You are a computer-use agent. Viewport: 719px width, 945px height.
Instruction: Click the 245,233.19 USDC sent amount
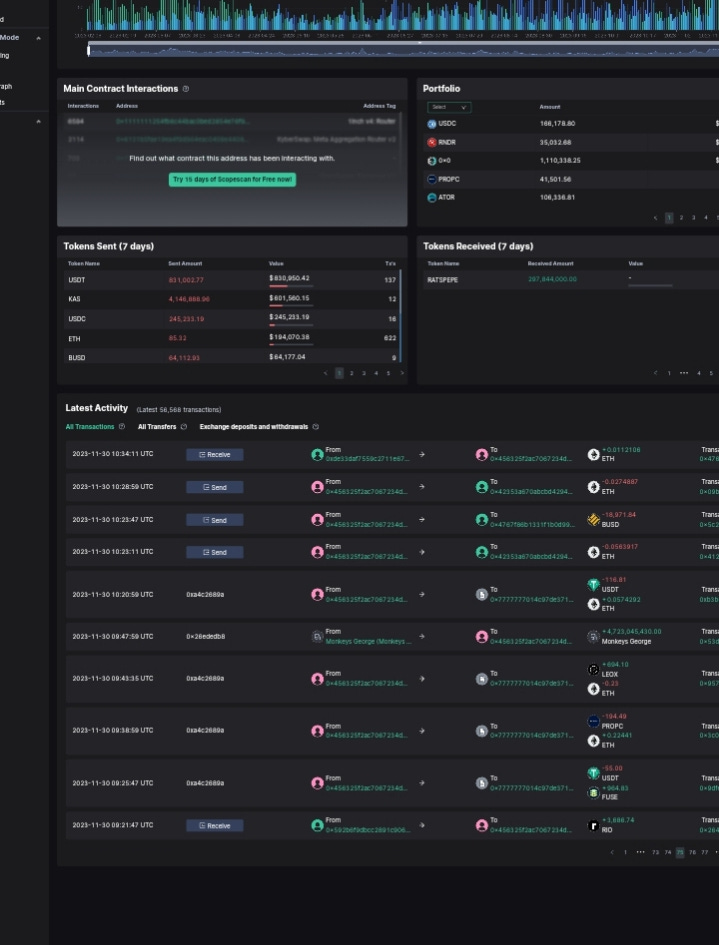click(x=186, y=319)
